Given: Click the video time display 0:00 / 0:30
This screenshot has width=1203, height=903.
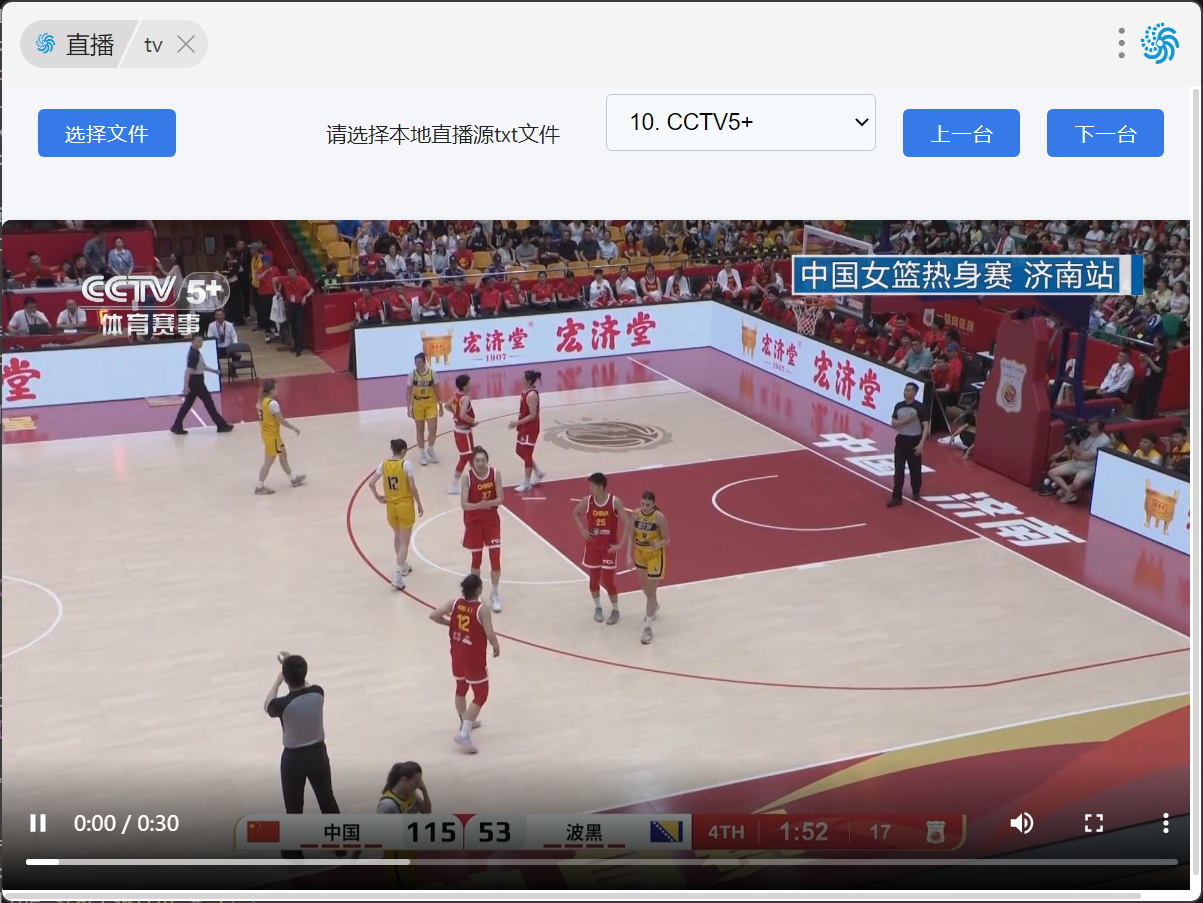Looking at the screenshot, I should coord(126,823).
